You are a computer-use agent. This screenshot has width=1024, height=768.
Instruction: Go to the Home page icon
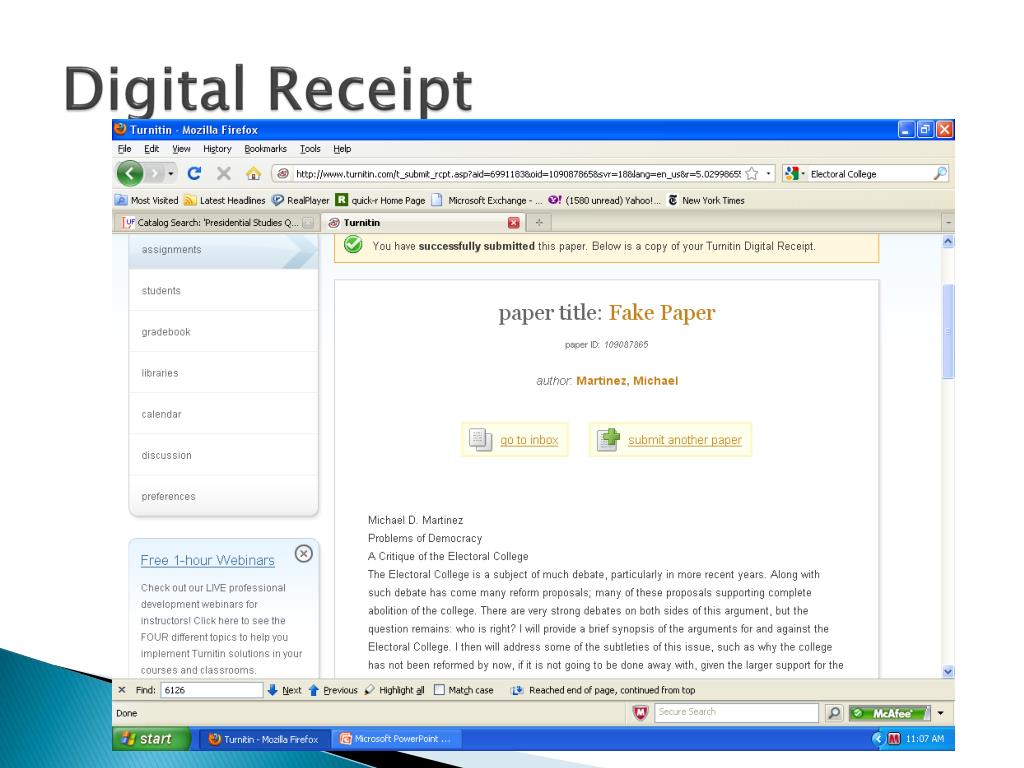[x=253, y=173]
